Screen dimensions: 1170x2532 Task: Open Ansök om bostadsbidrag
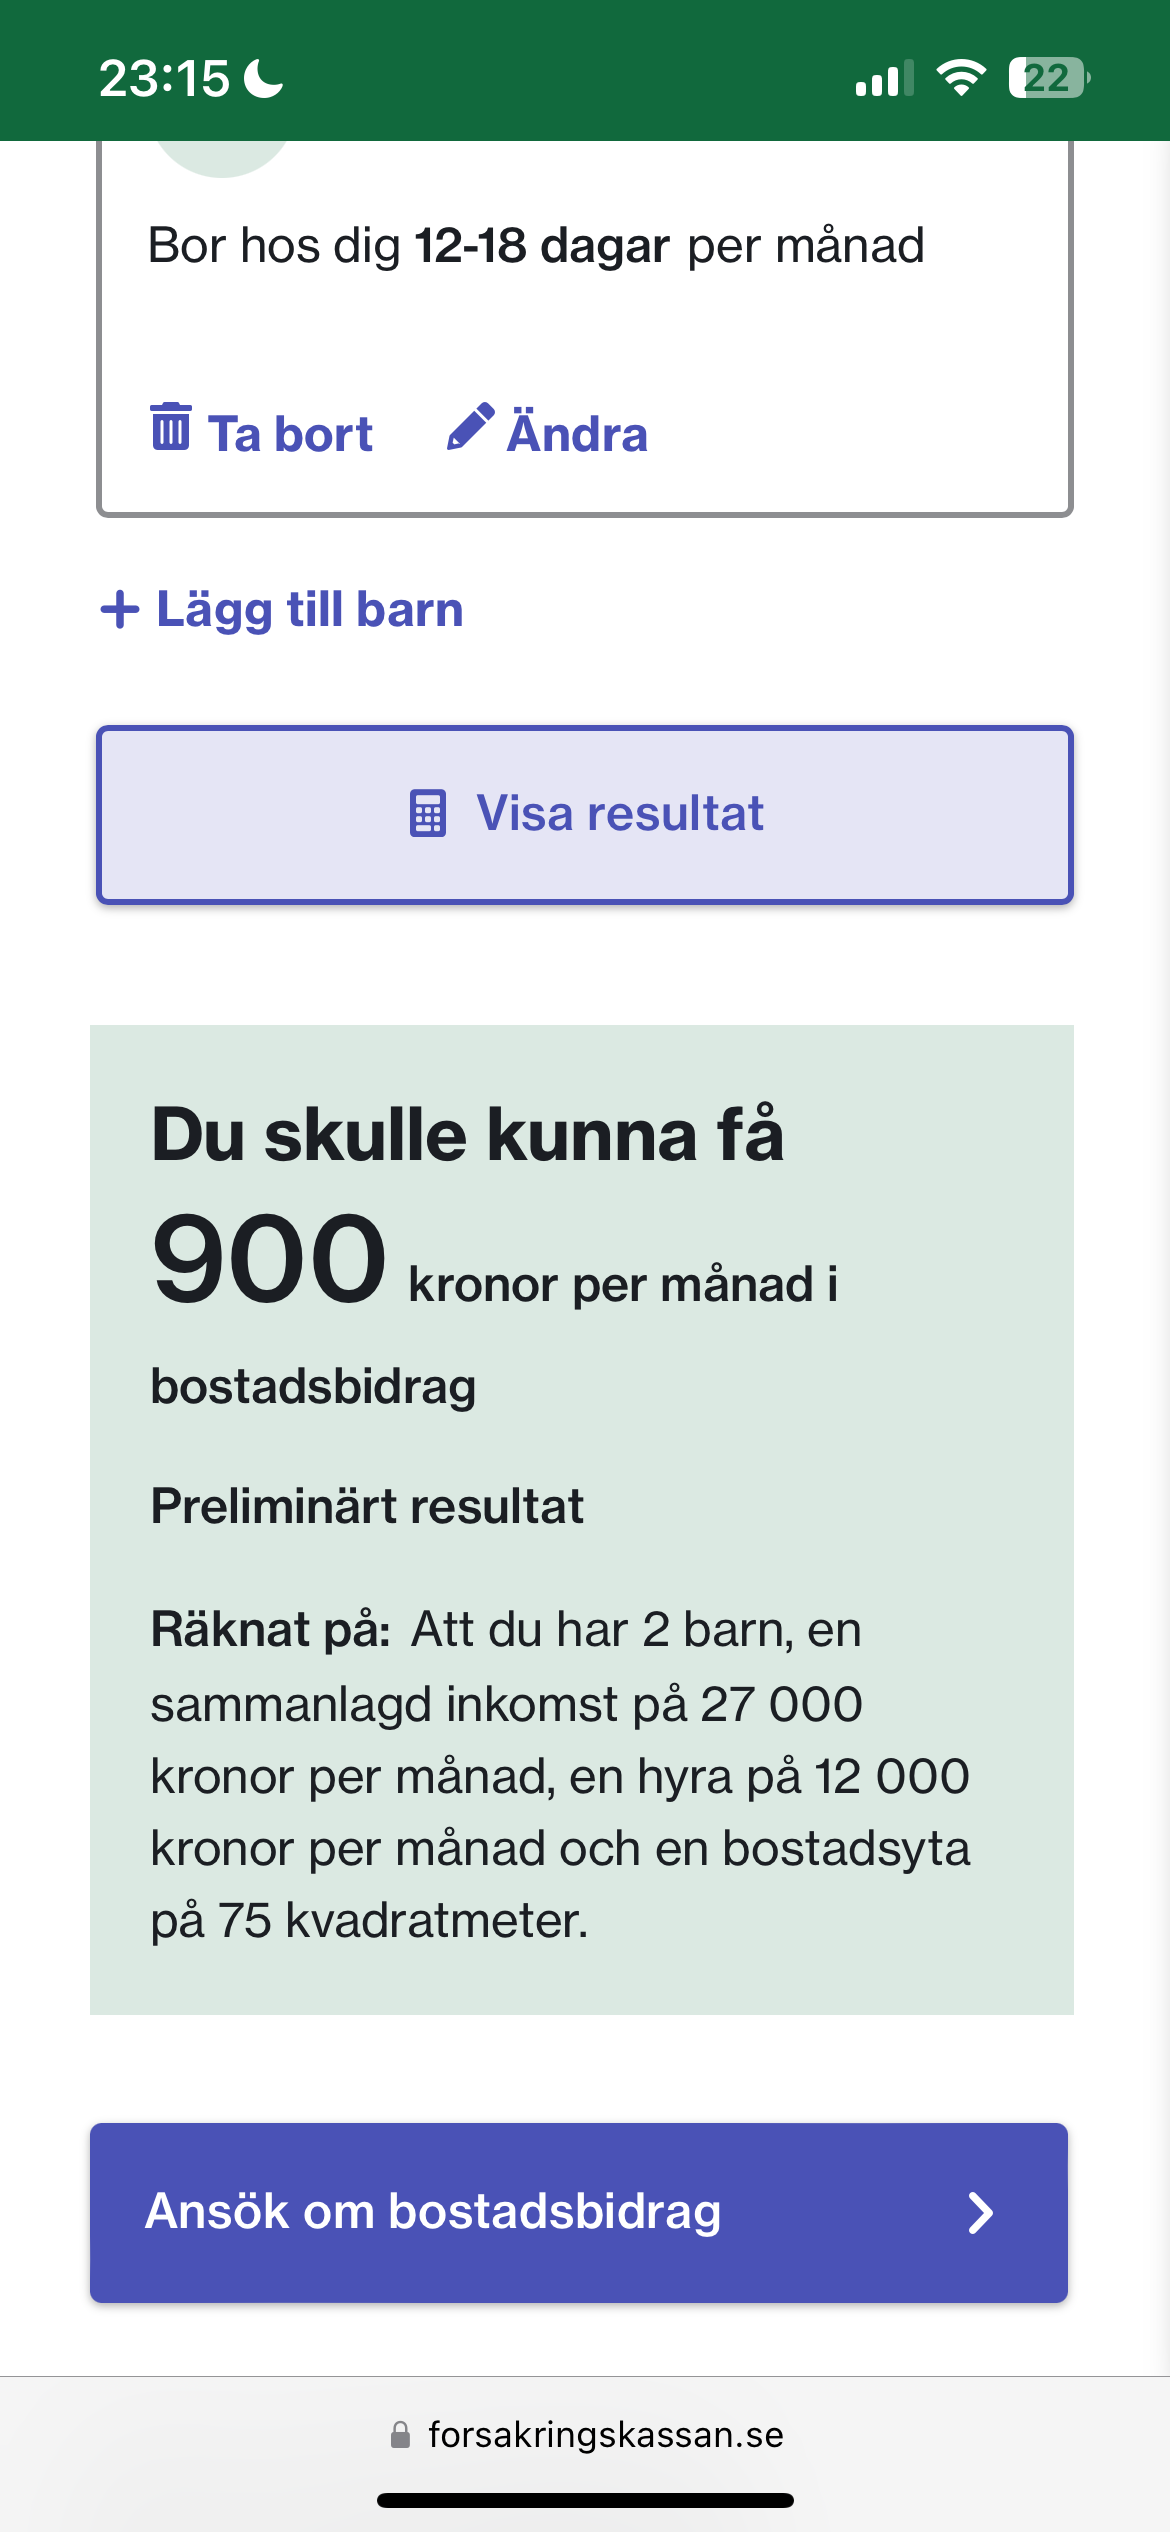coord(433,2212)
